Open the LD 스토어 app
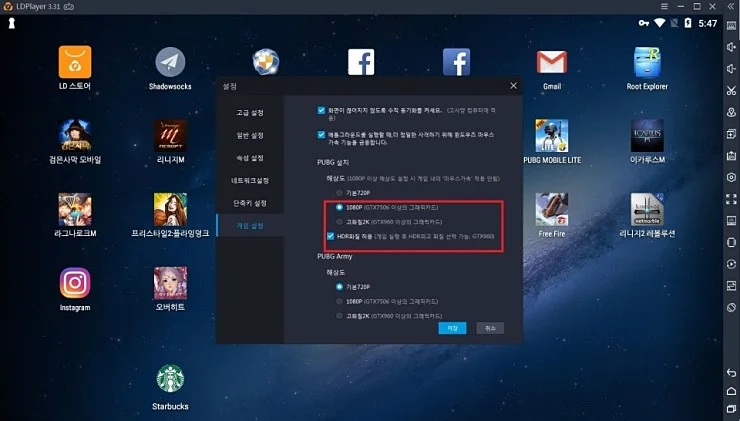This screenshot has width=740, height=421. pos(75,62)
